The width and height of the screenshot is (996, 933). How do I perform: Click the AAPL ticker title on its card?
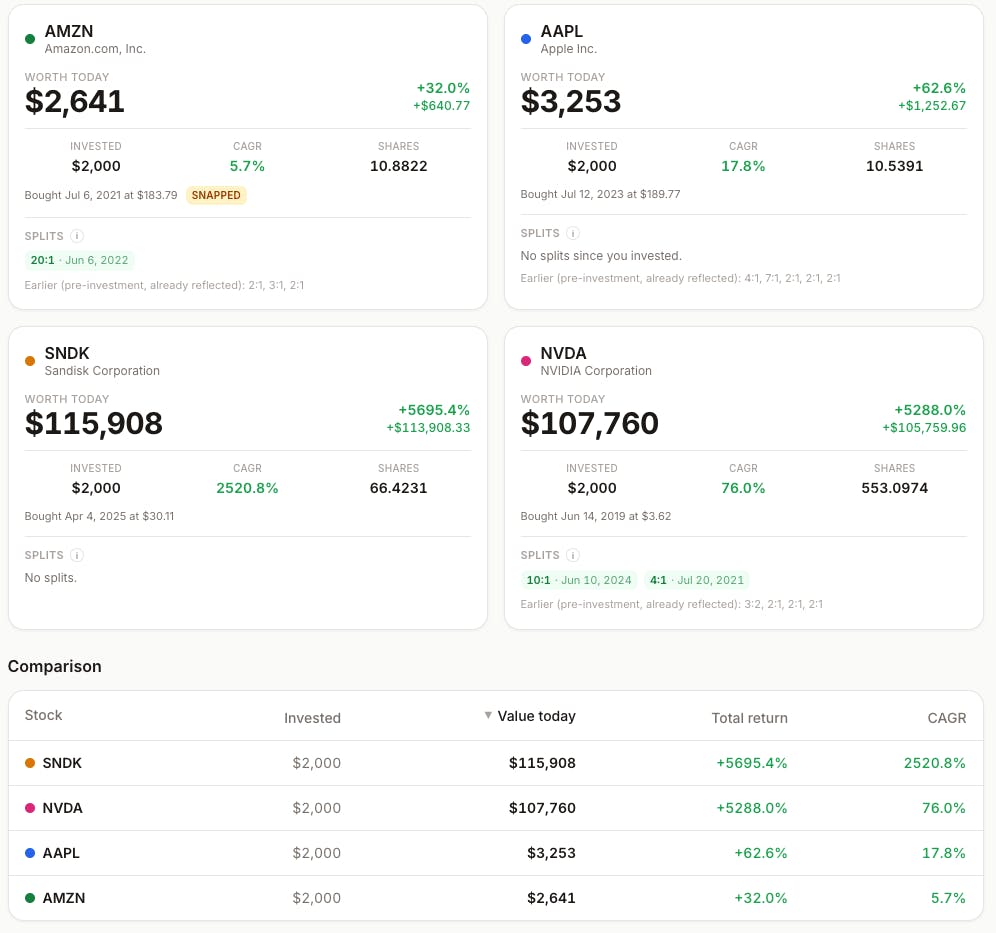coord(562,31)
